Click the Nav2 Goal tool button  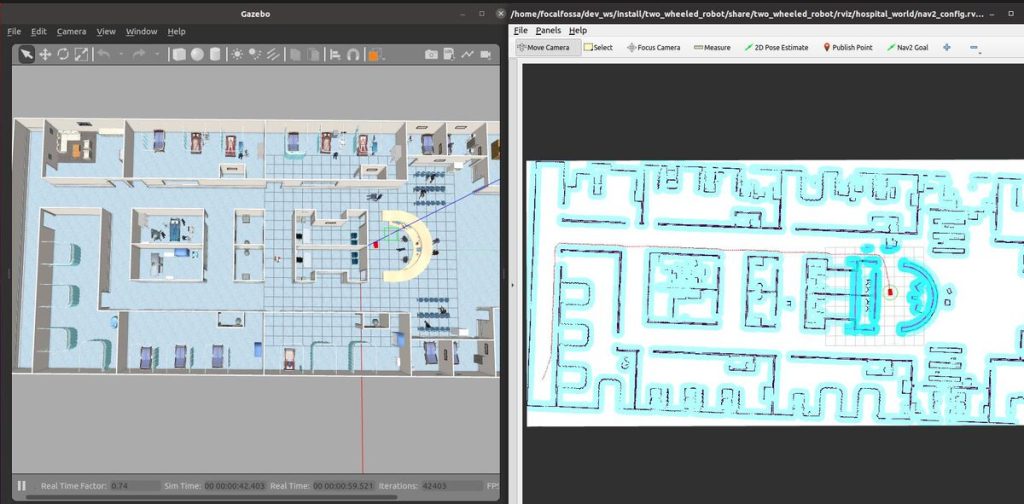(x=906, y=47)
